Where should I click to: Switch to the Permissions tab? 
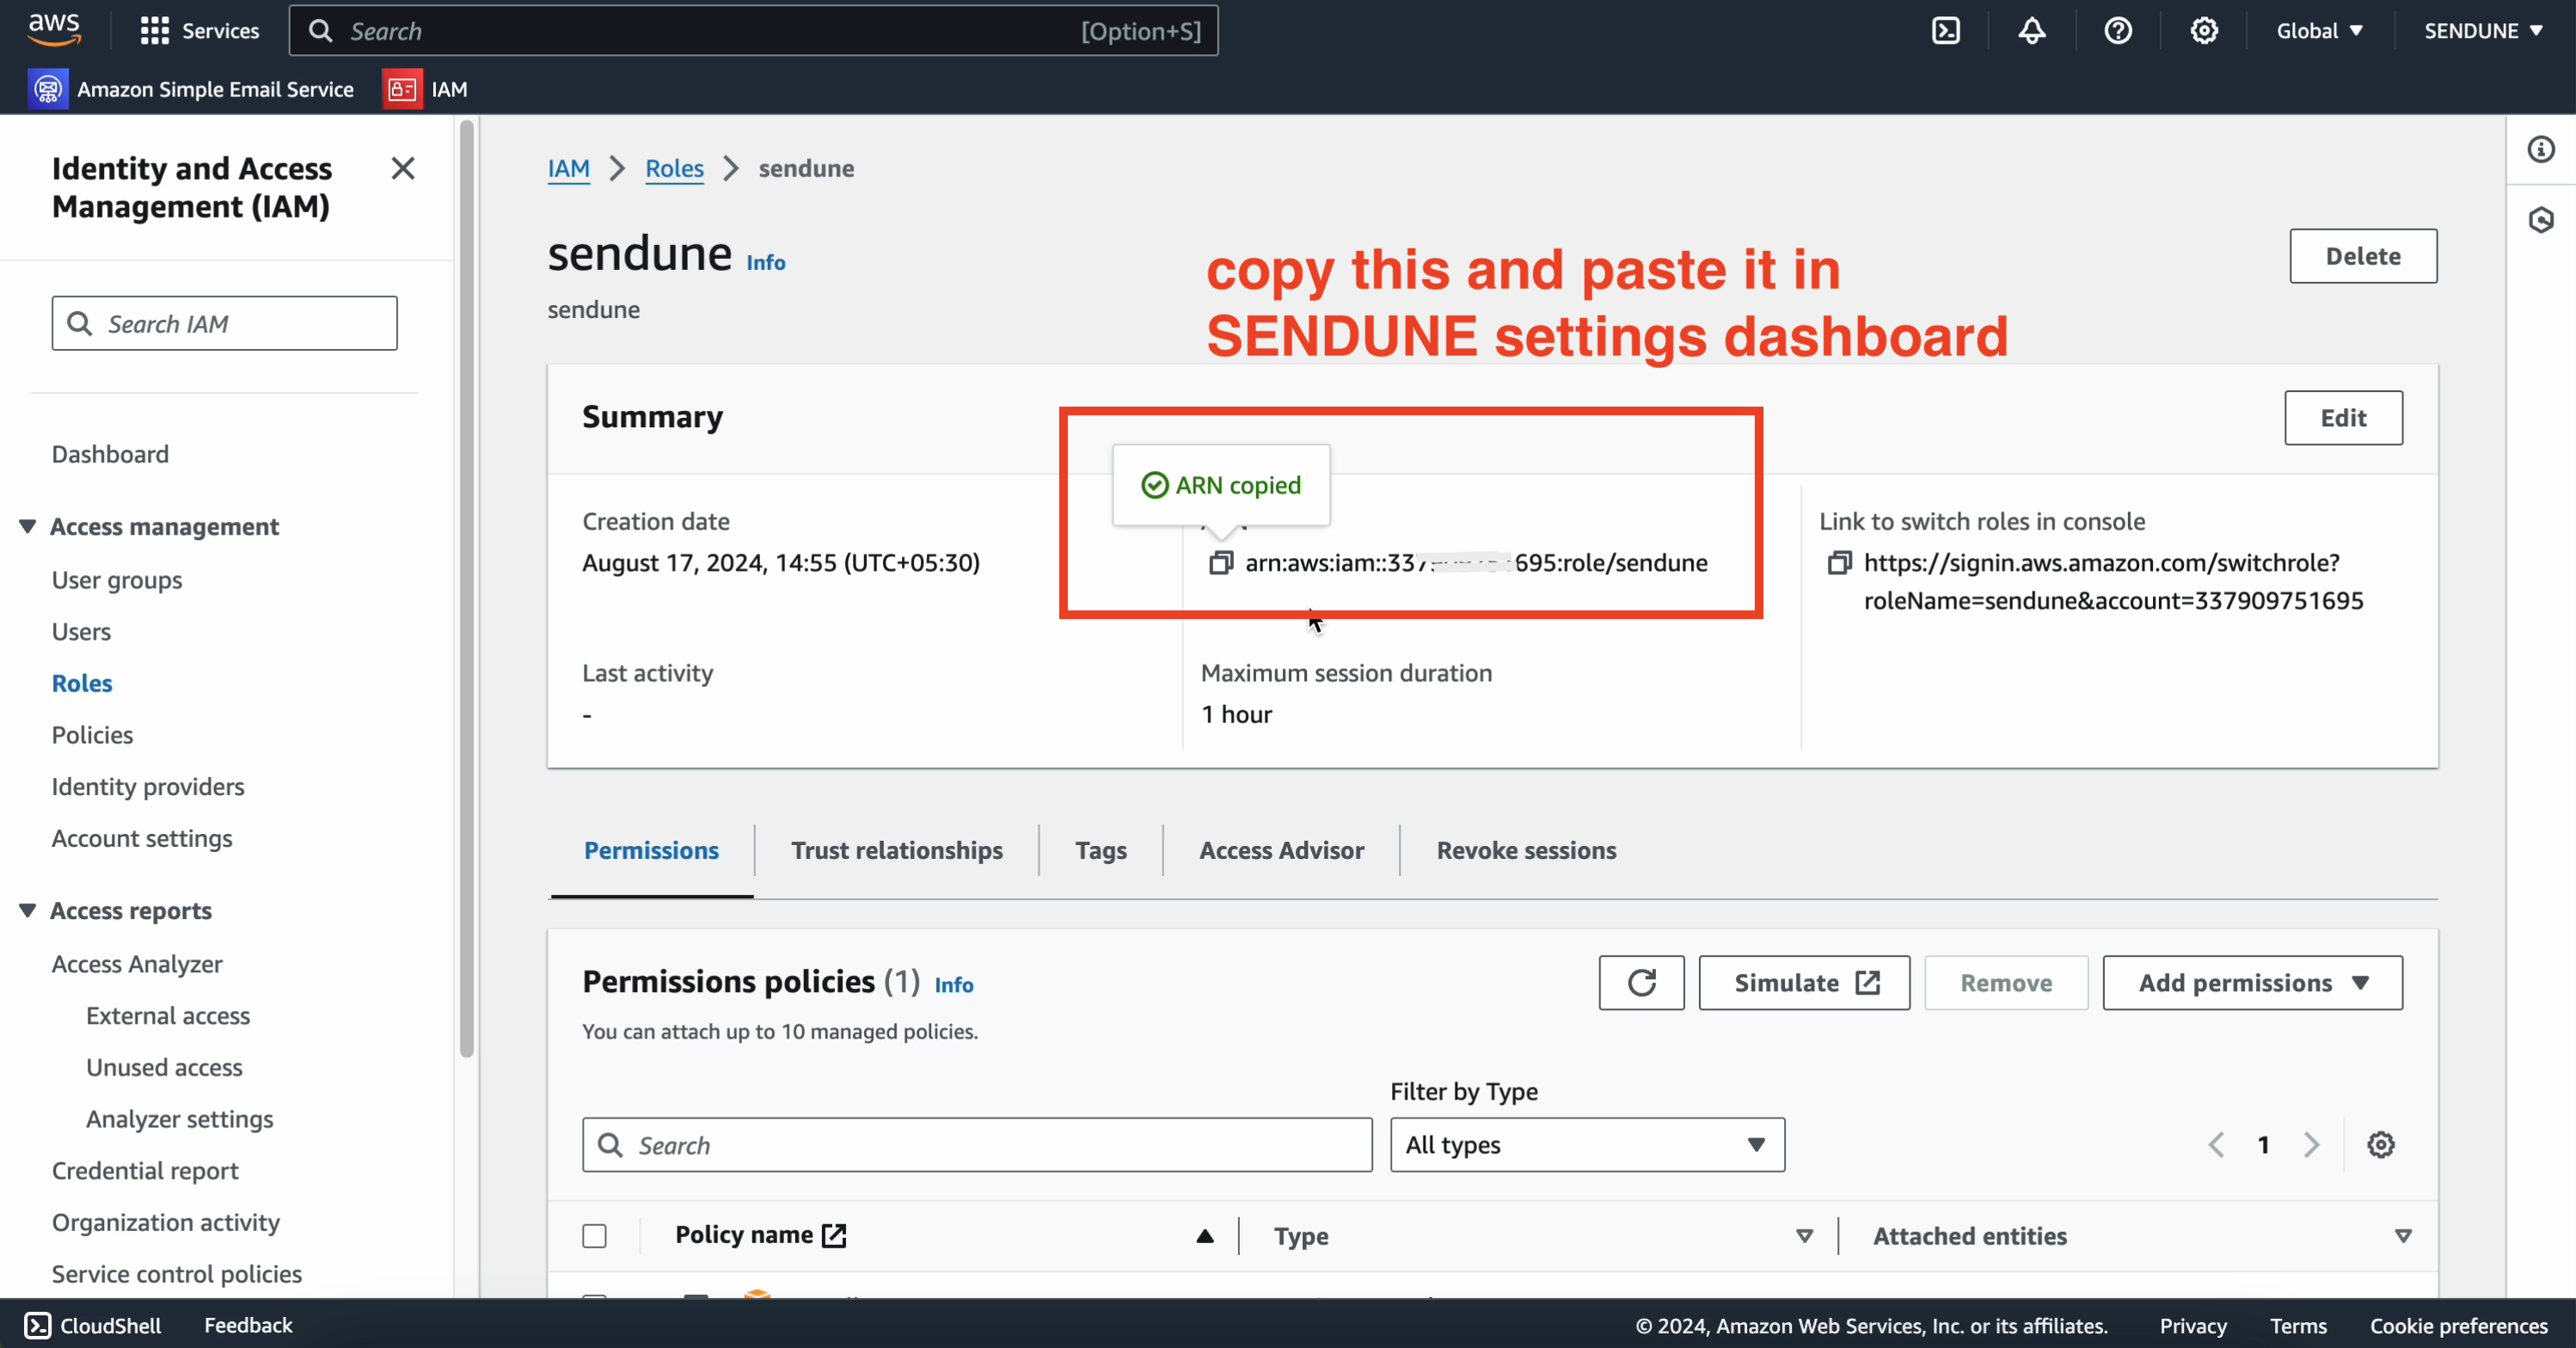651,851
